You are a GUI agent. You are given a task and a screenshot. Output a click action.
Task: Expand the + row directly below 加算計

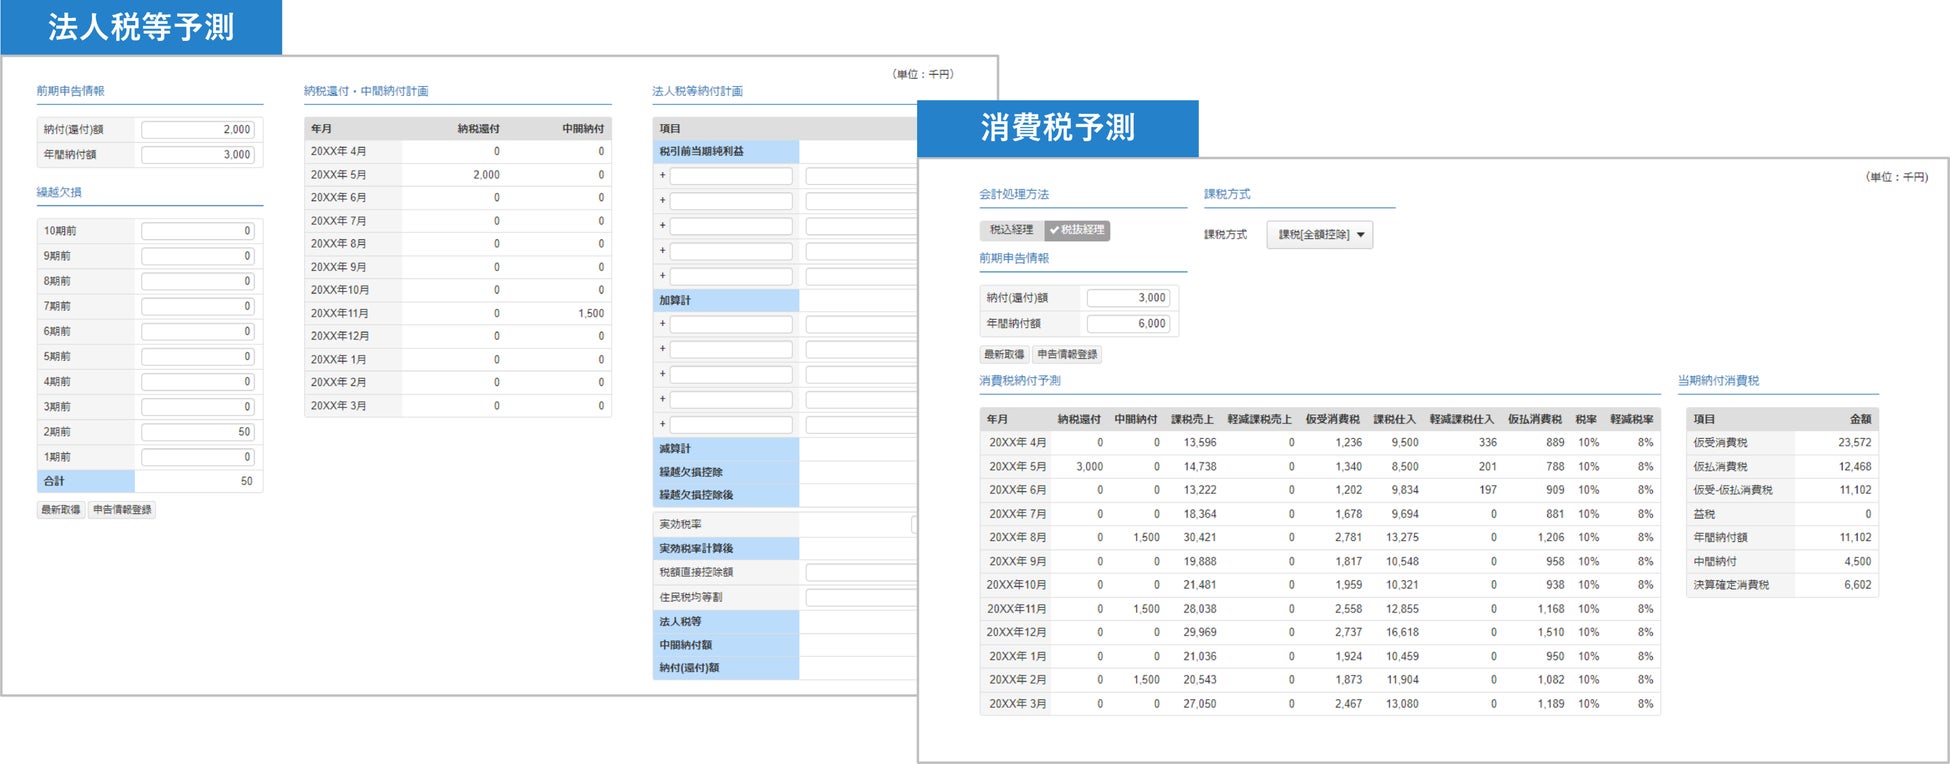(x=662, y=324)
